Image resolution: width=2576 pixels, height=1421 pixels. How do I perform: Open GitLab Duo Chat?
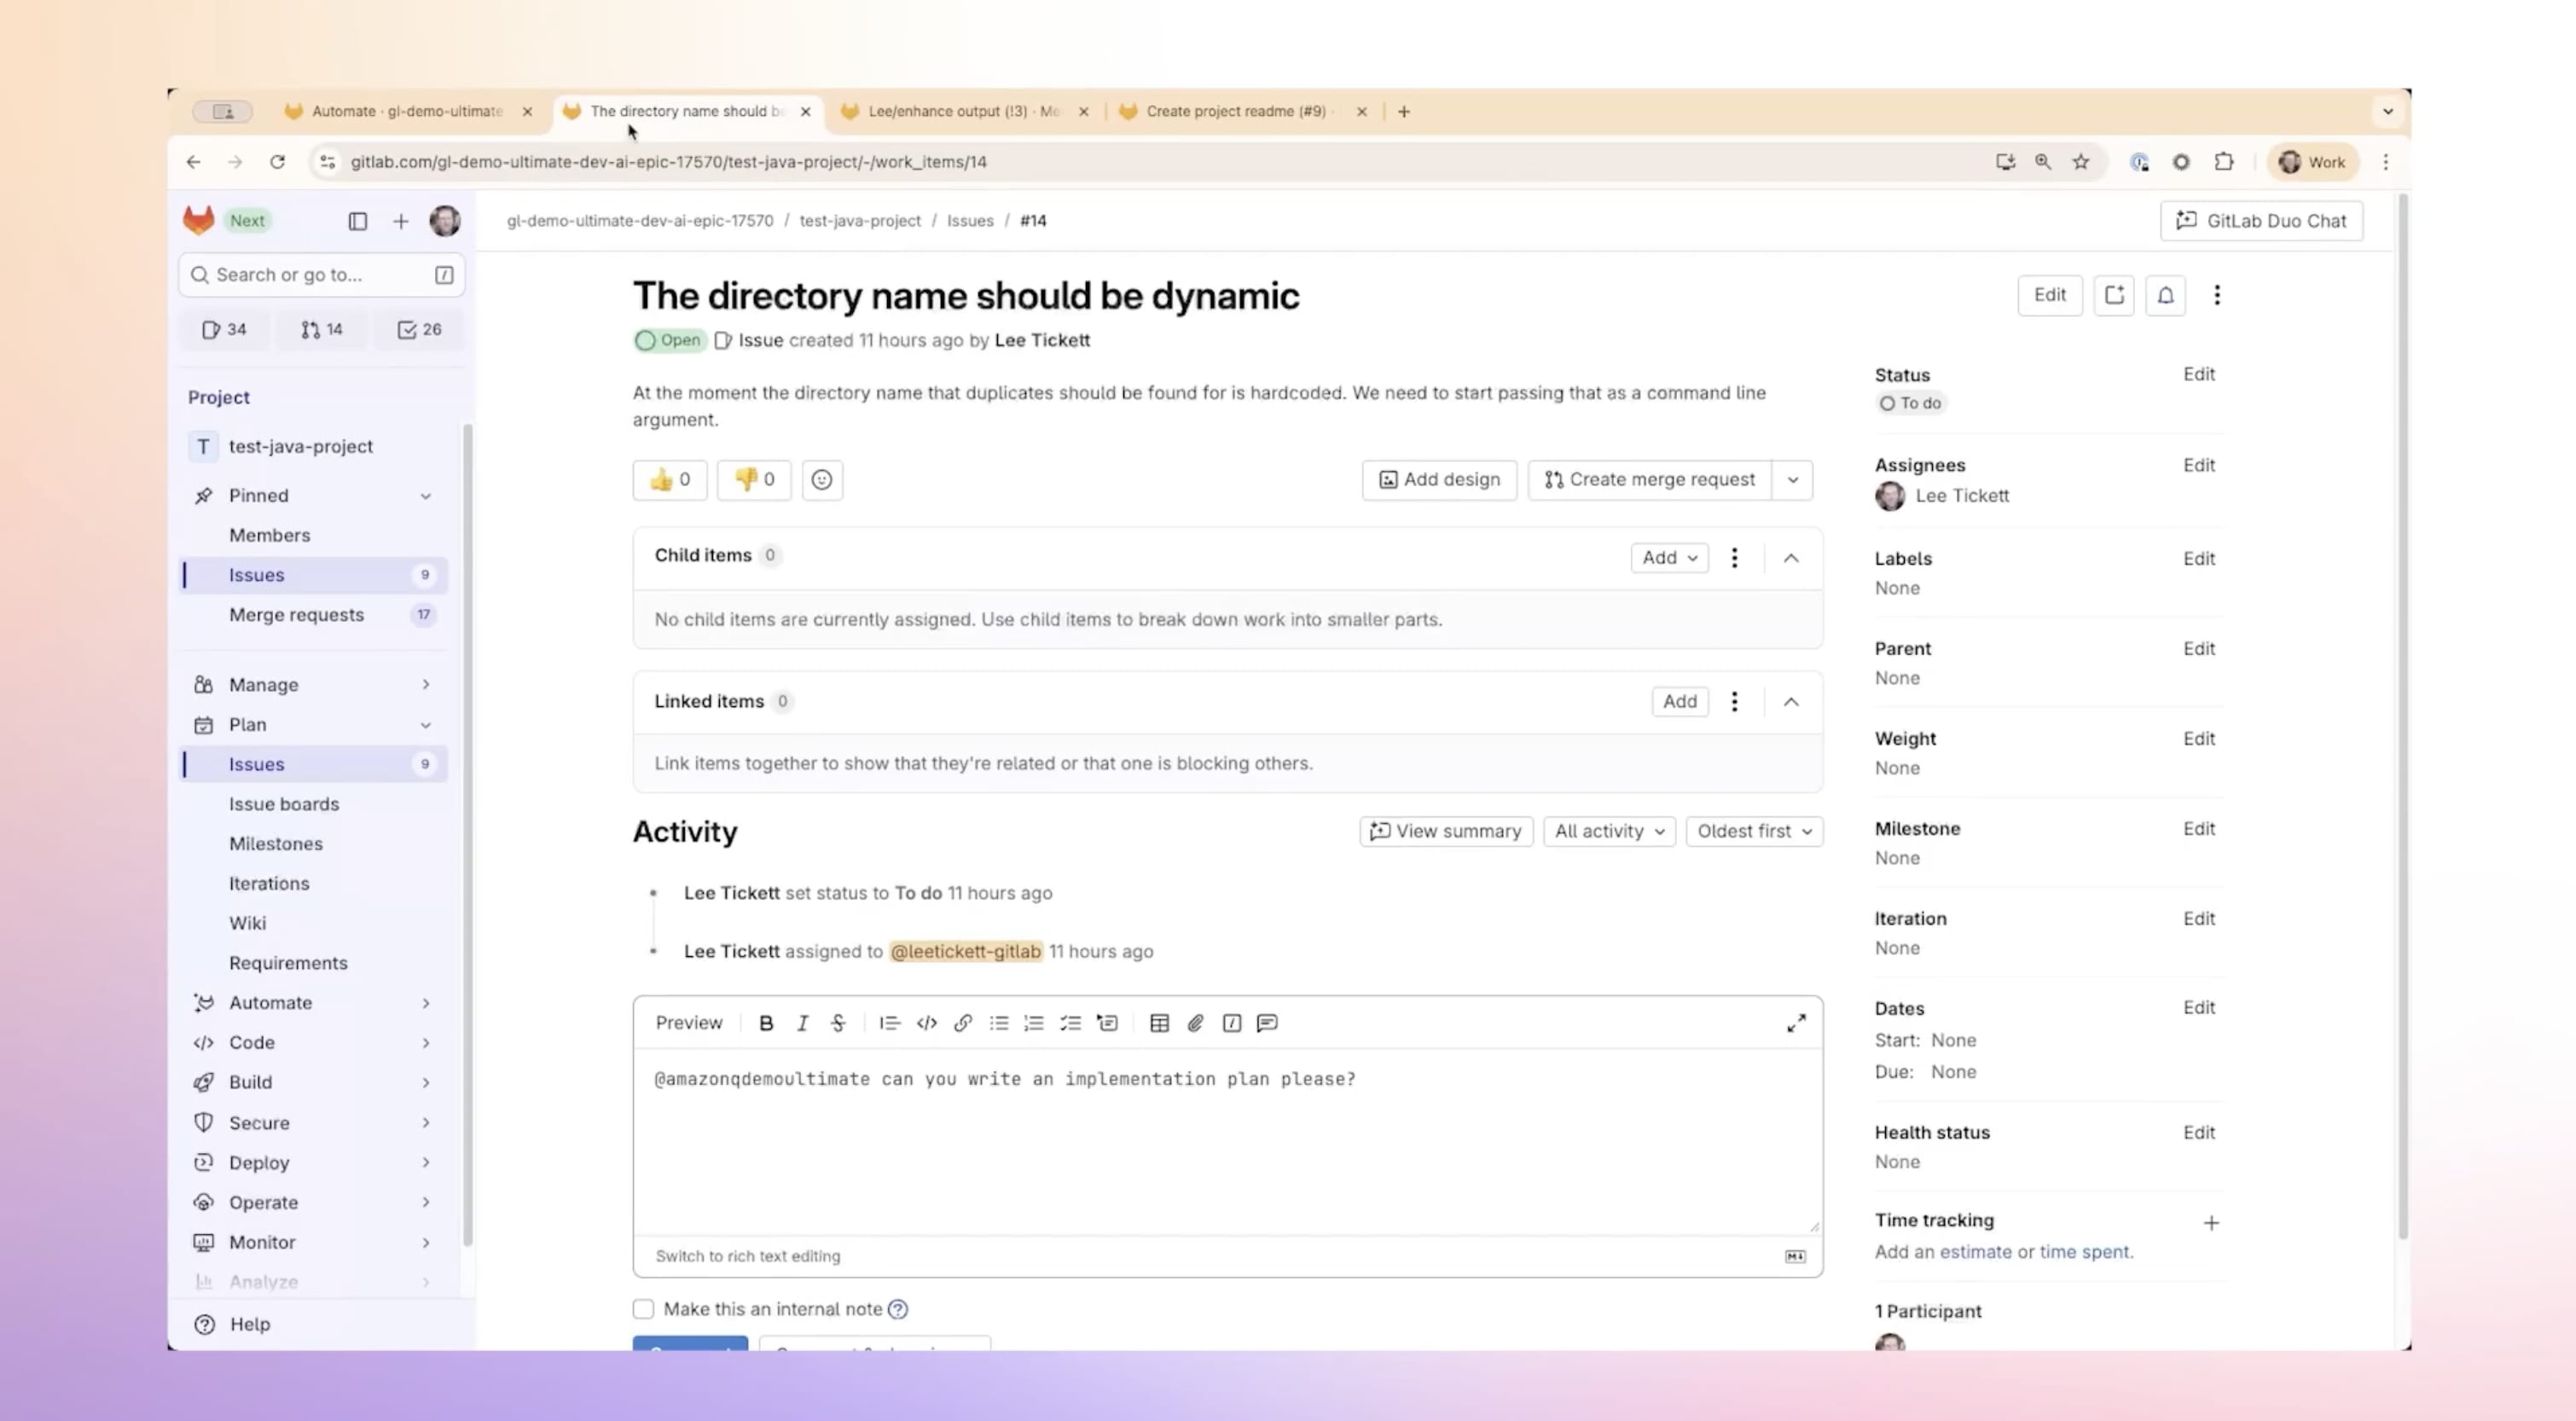click(2261, 221)
